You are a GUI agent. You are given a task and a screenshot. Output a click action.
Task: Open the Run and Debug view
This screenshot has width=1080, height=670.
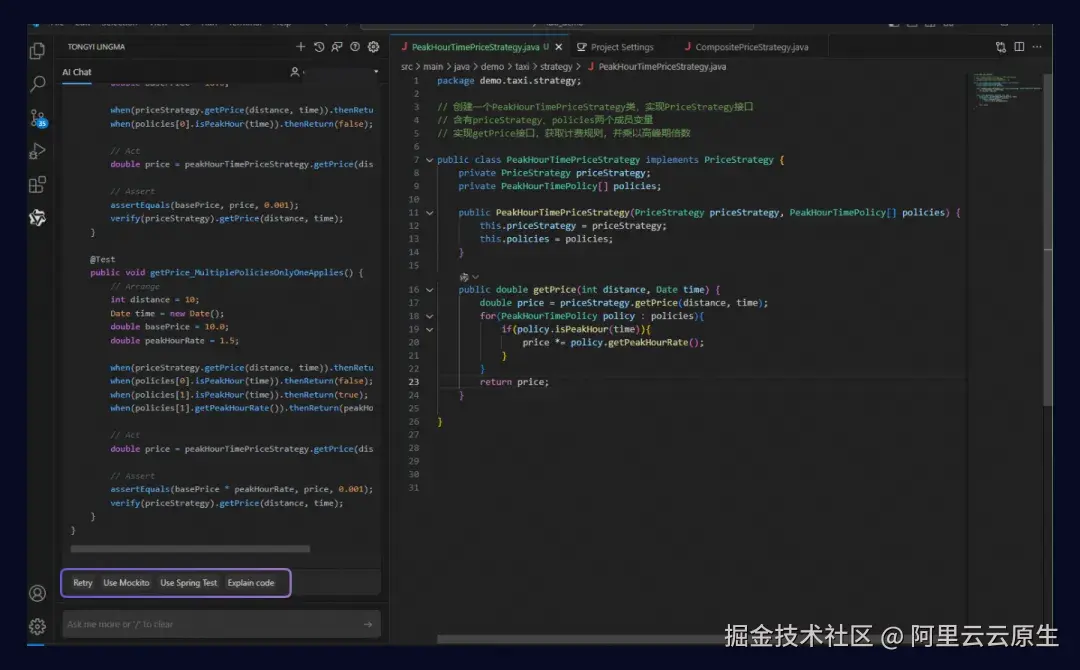click(37, 151)
